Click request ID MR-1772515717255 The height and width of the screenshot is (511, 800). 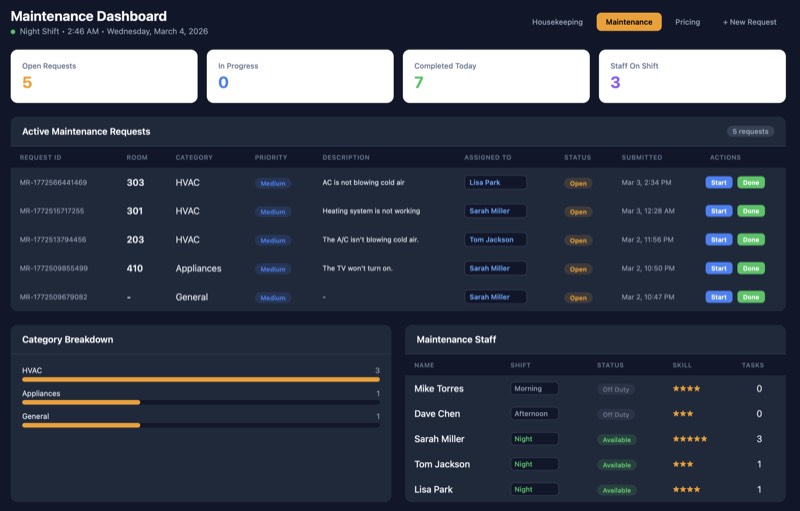click(52, 211)
